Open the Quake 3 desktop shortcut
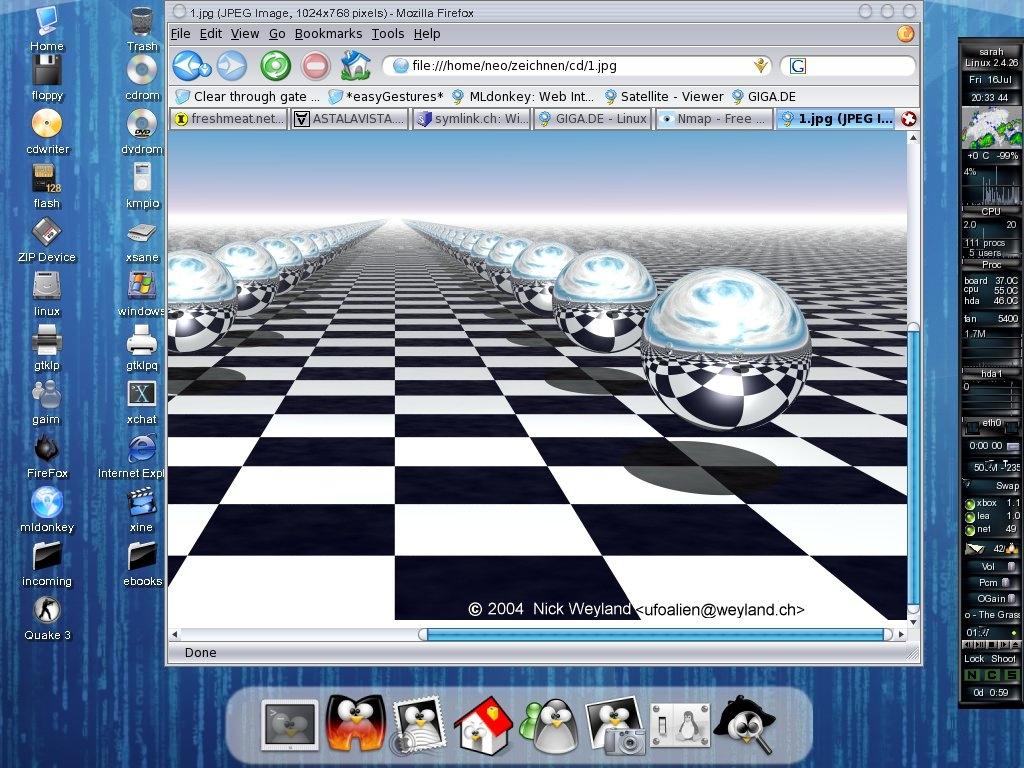Screen dimensions: 1024x768 (x=46, y=612)
